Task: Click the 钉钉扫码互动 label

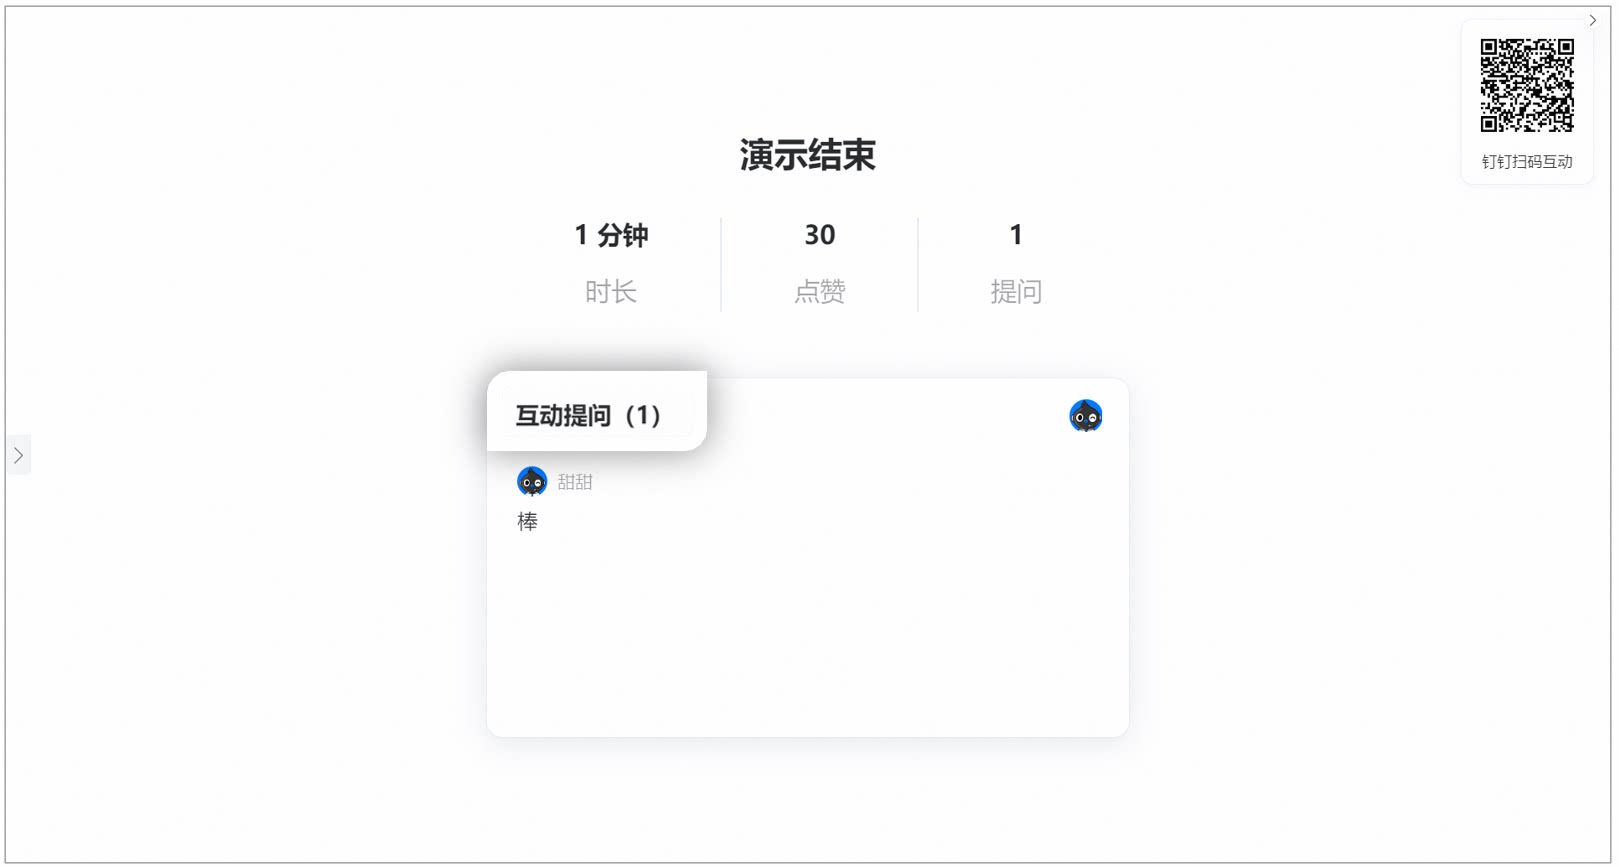Action: [x=1527, y=162]
